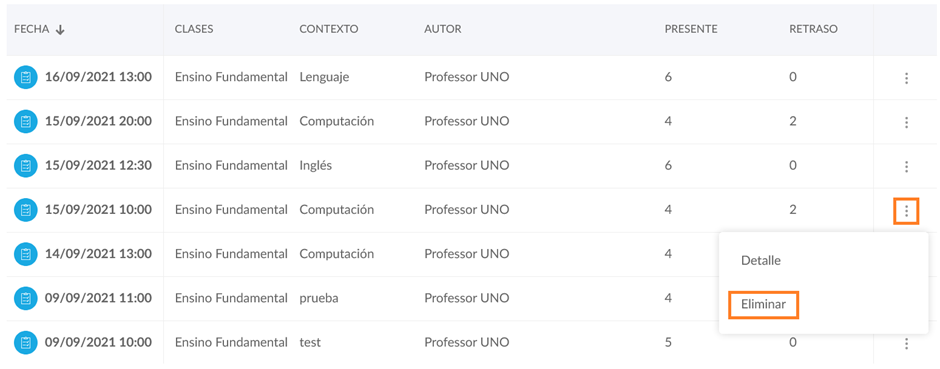Image resolution: width=940 pixels, height=369 pixels.
Task: Click the clipboard icon beside 14/09/2021 13:00
Action: 26,254
